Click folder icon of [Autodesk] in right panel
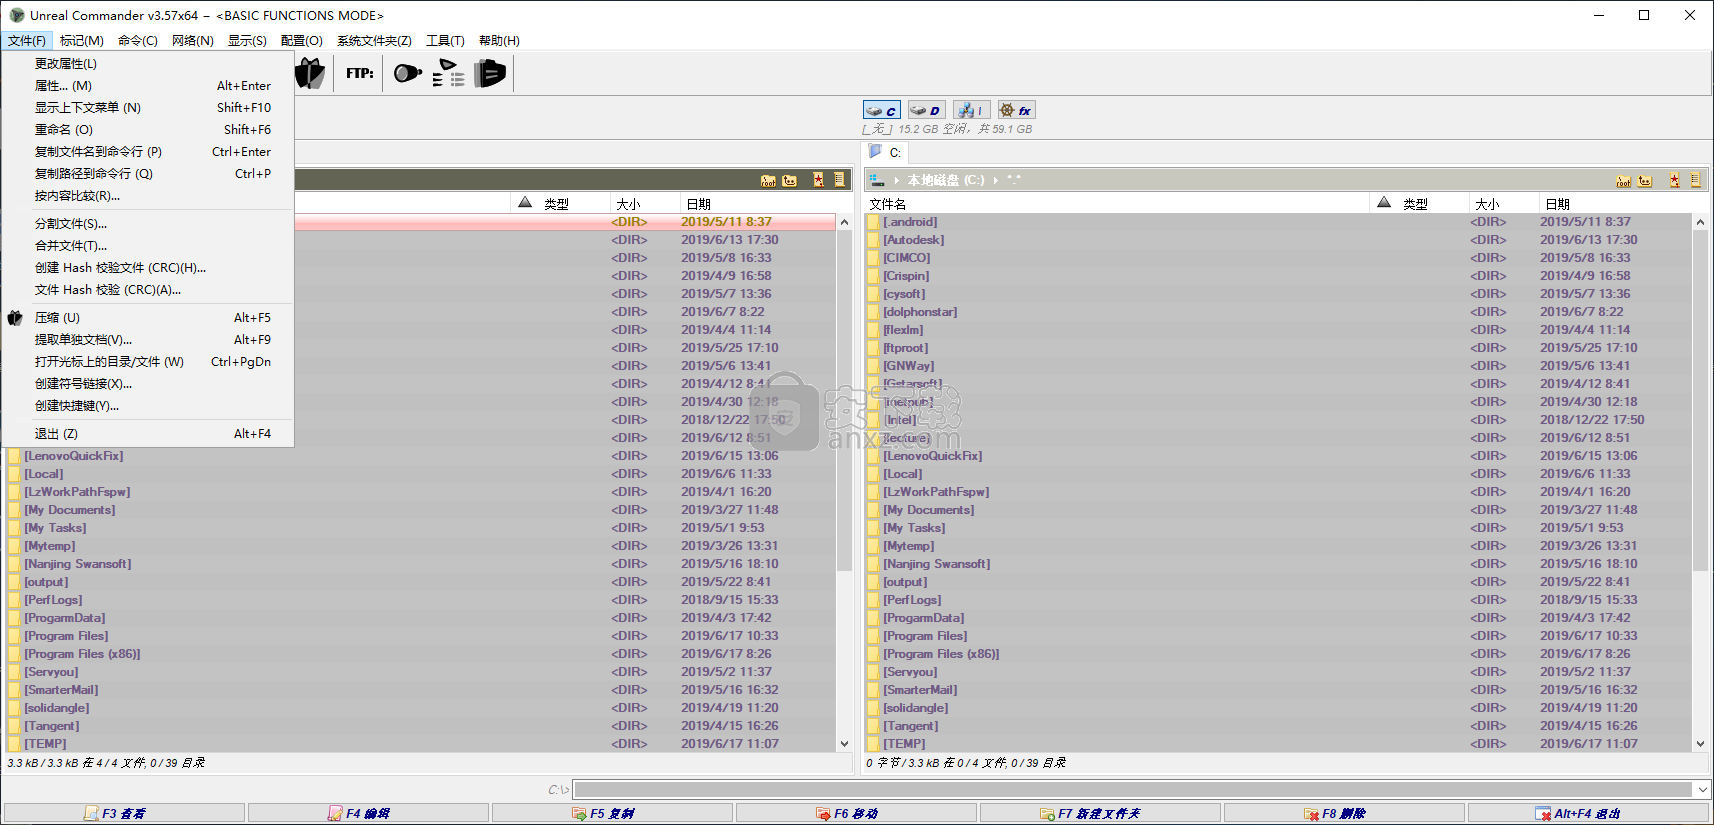 click(873, 240)
